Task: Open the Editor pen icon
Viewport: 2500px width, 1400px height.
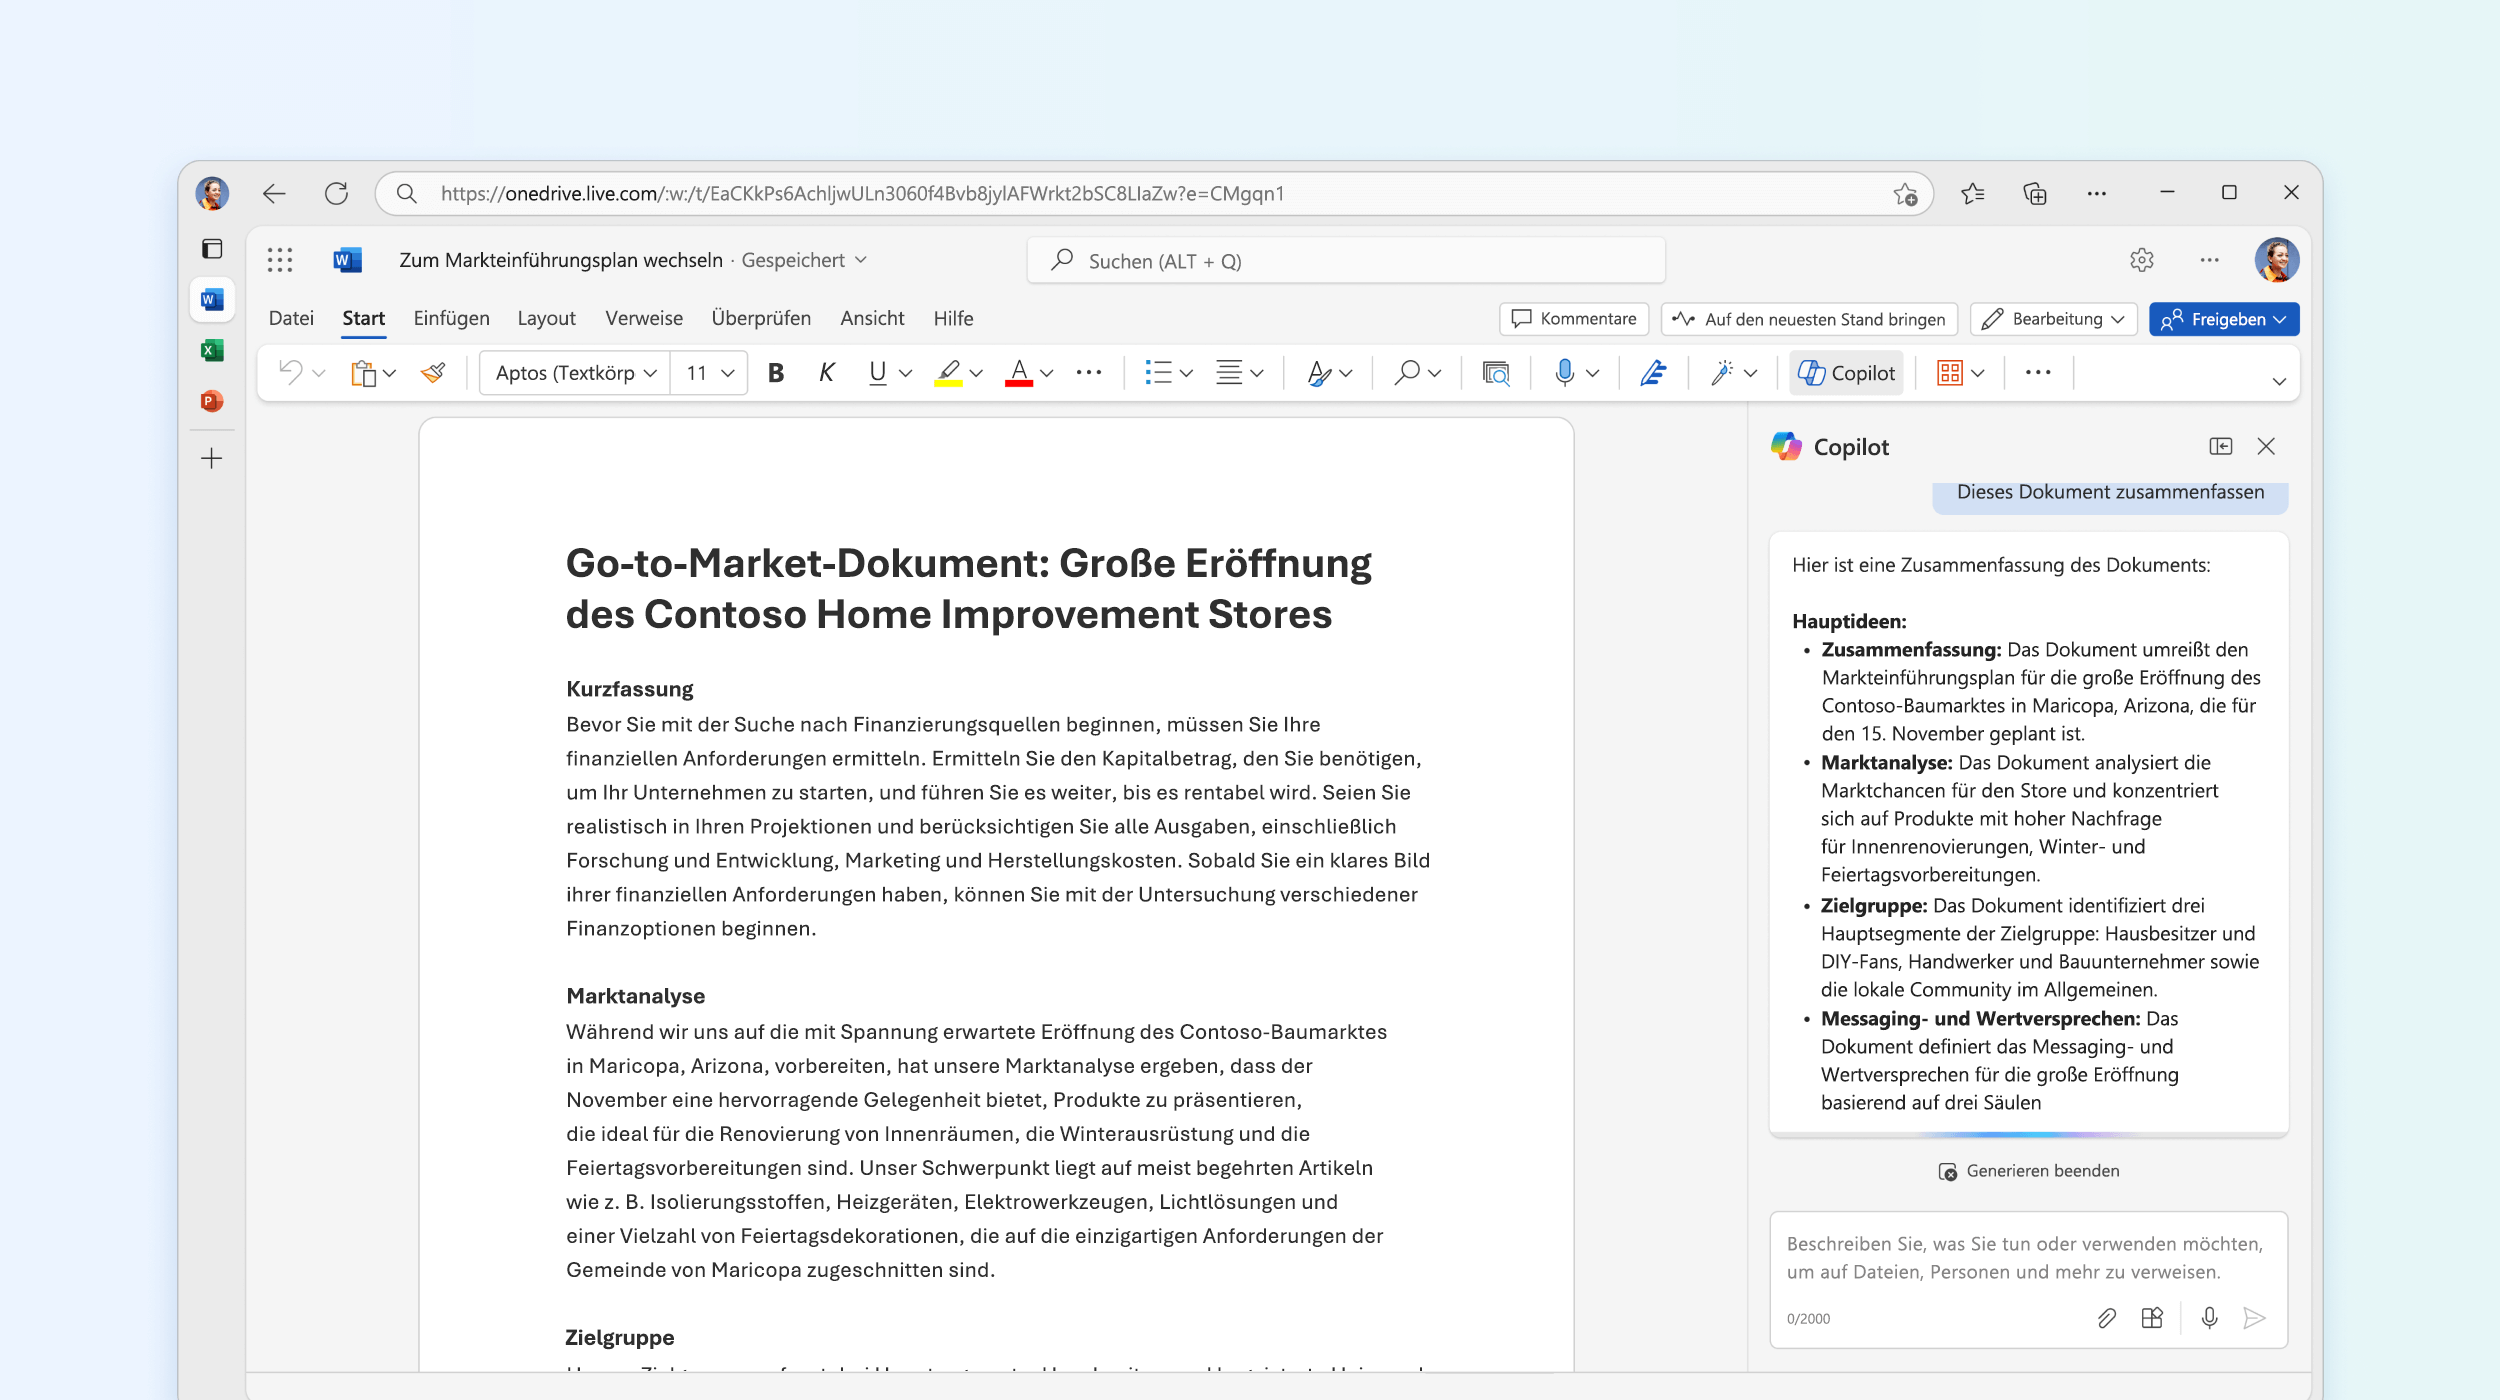Action: tap(1653, 373)
